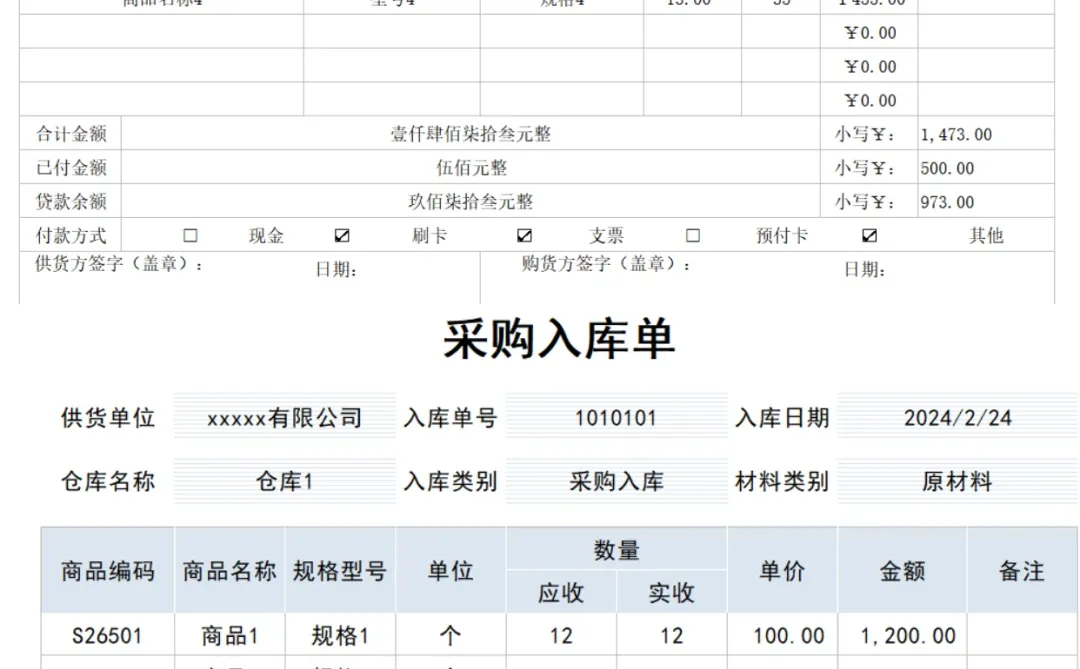Select the 入库类别 cell 采购入库
The height and width of the screenshot is (669, 1080).
(x=617, y=481)
